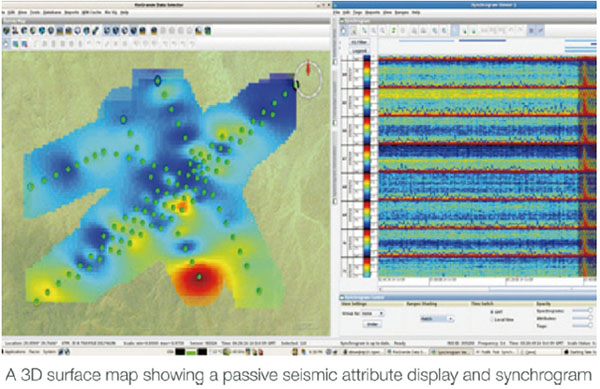This screenshot has height=389, width=600.
Task: Open File menu in Synchrogram Viewer
Action: (336, 13)
